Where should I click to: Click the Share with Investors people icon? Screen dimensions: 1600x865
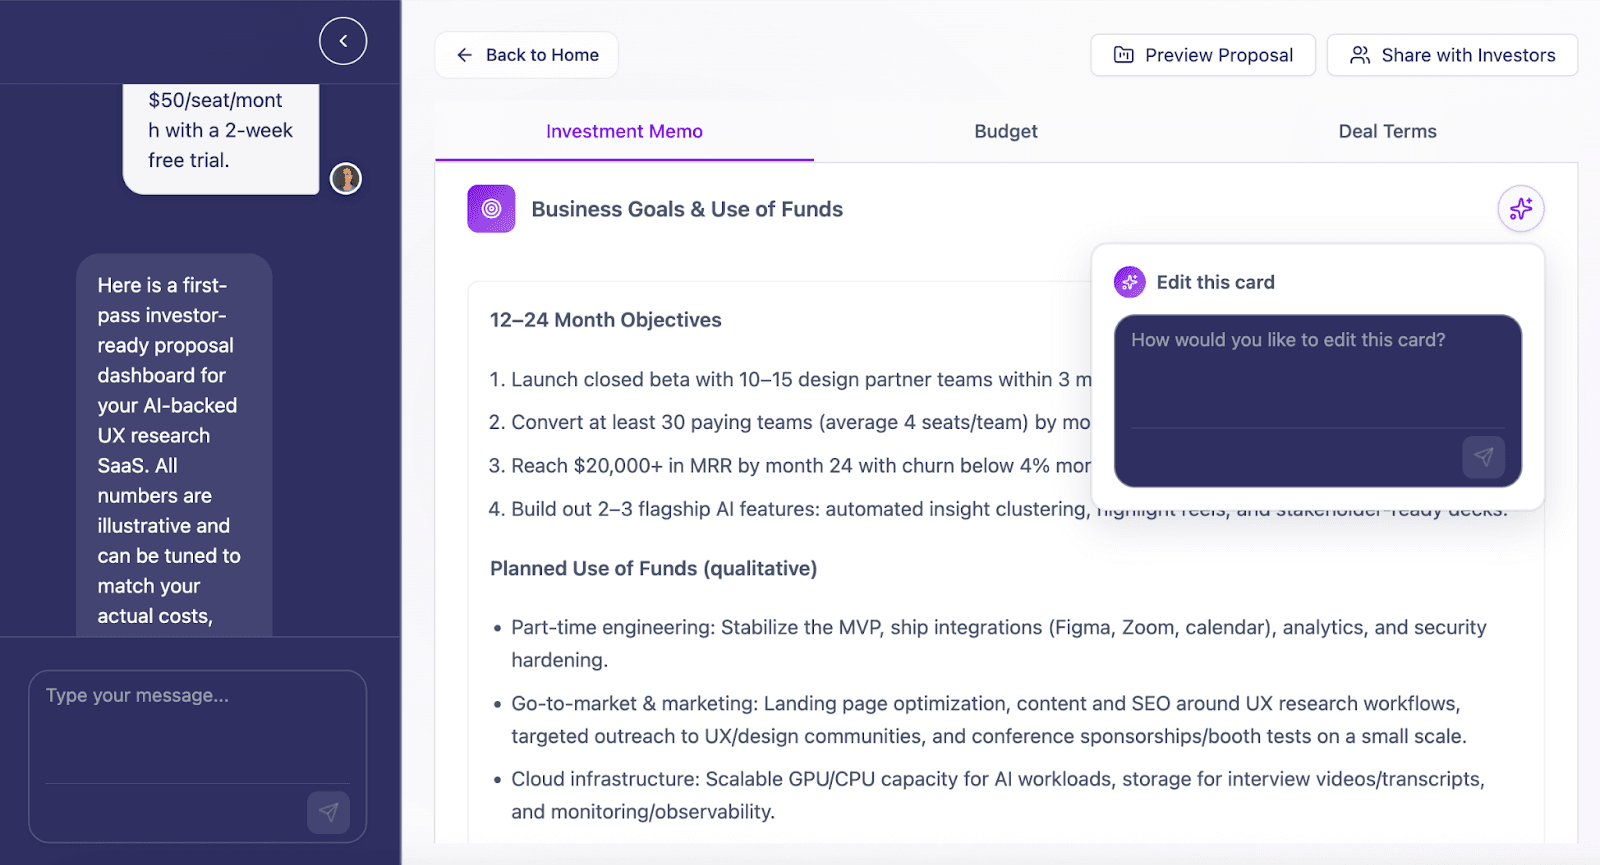pos(1360,55)
